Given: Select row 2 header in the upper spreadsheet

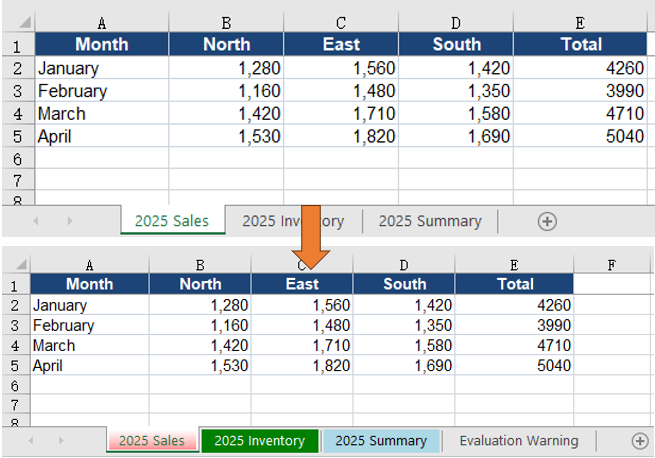Looking at the screenshot, I should 18,68.
